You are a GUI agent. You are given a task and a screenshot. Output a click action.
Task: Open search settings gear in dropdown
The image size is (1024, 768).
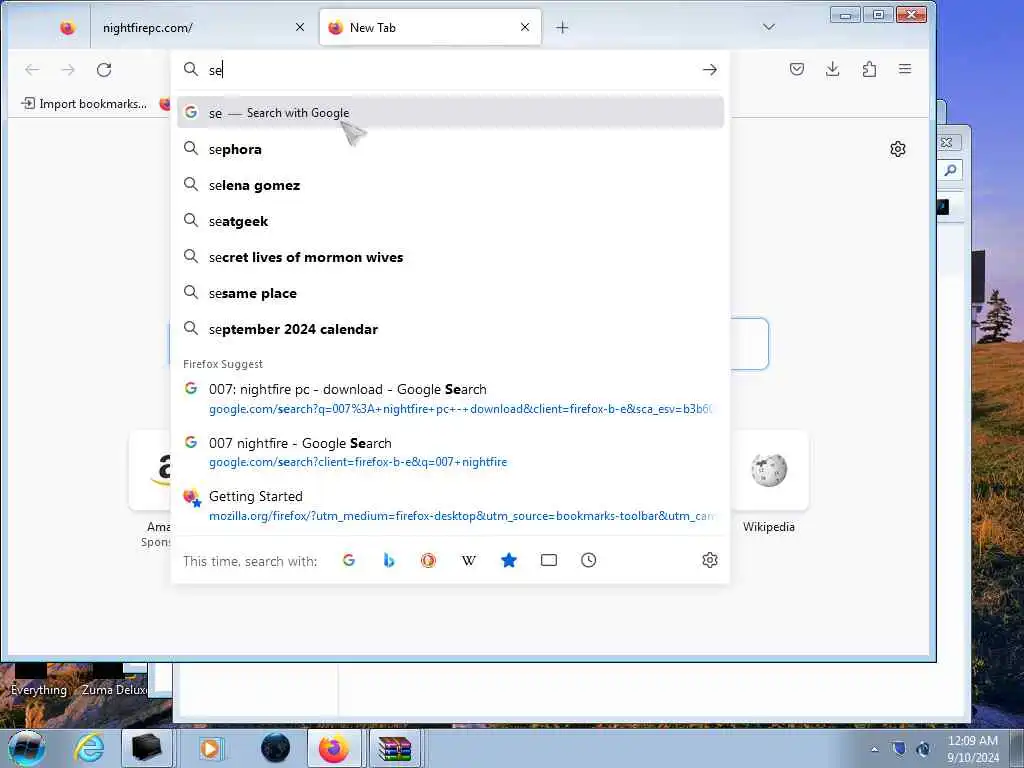coord(710,560)
